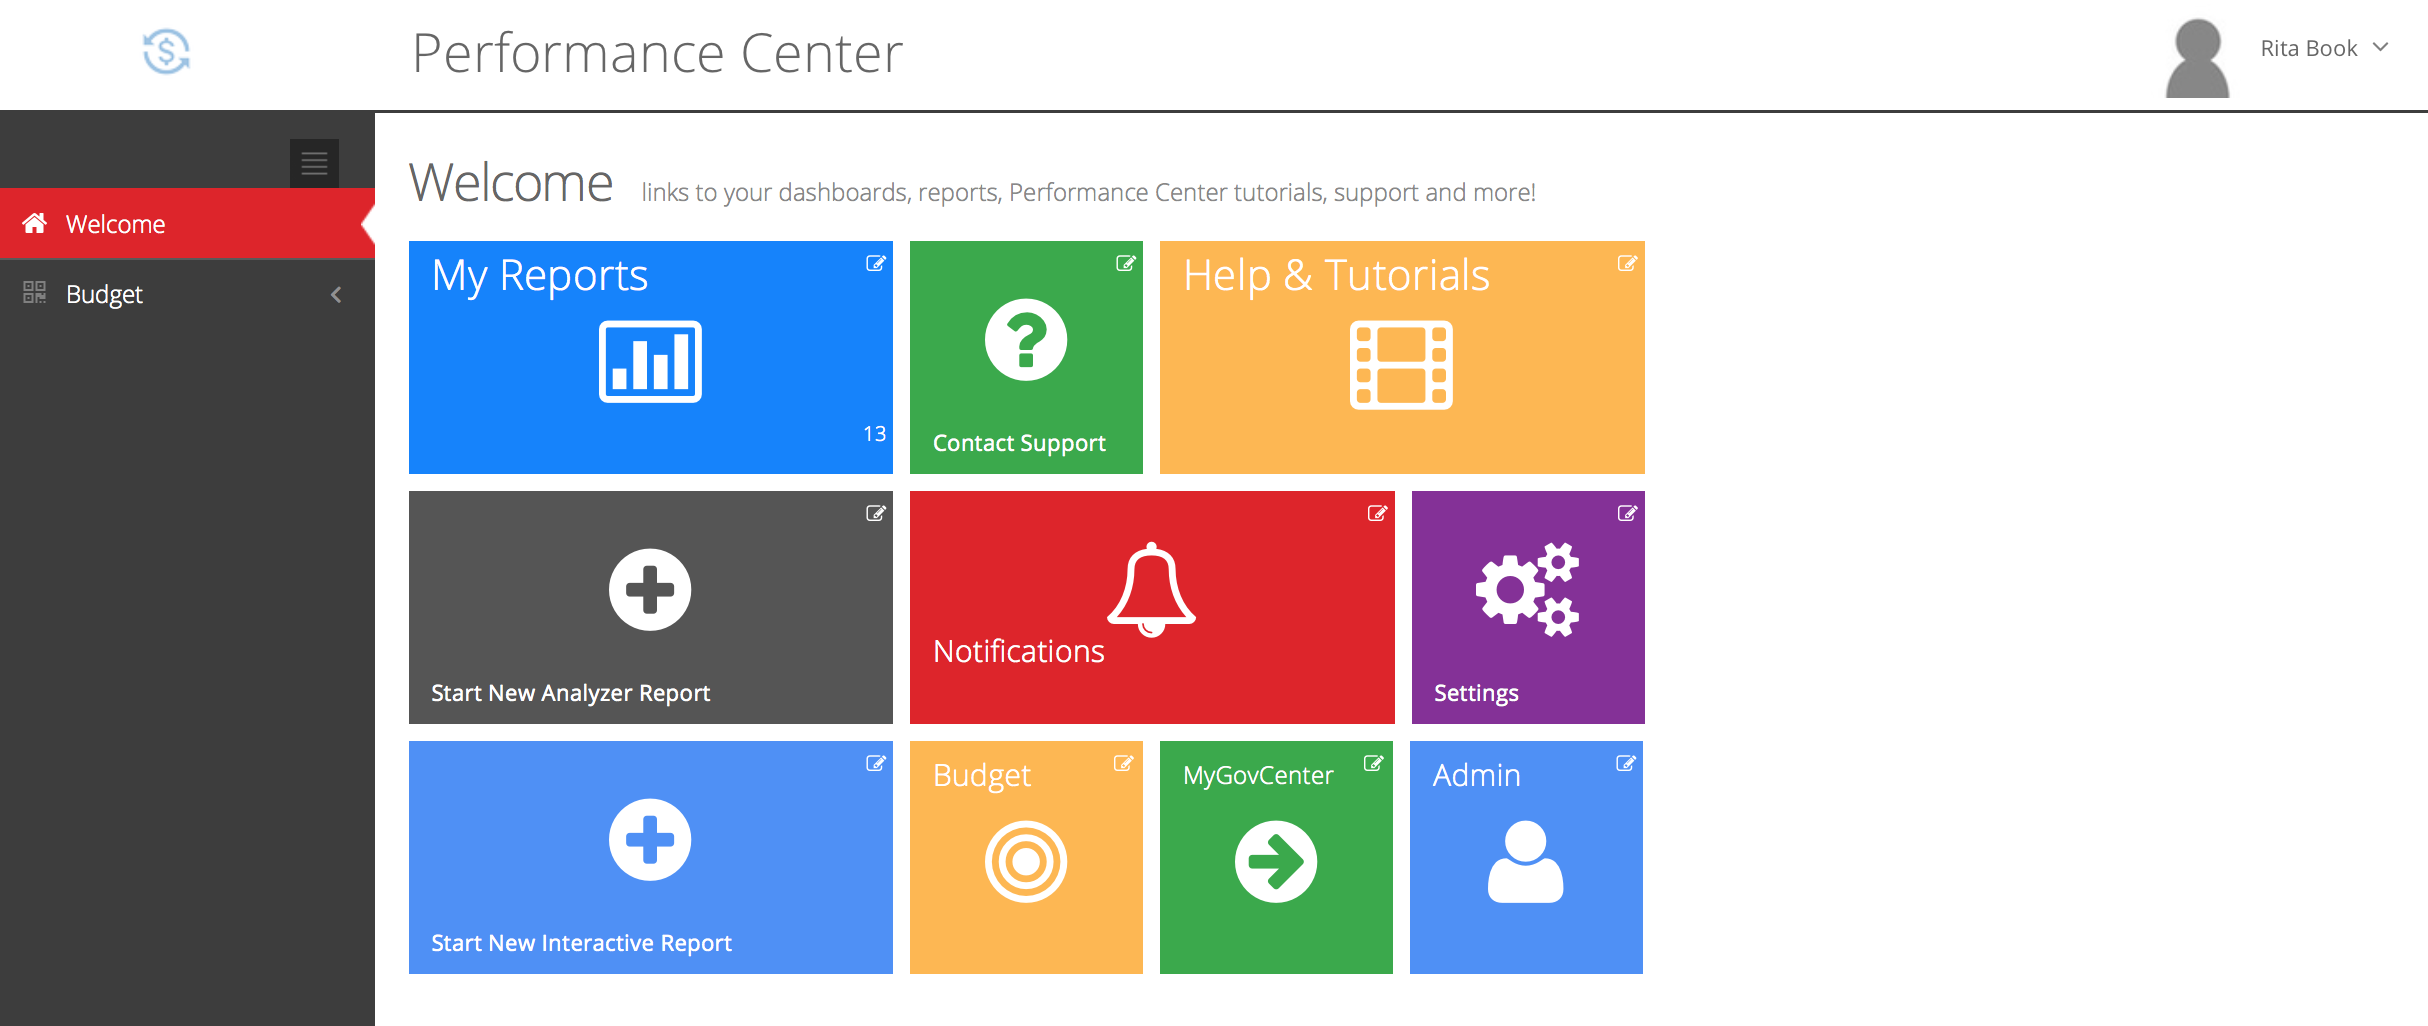Viewport: 2428px width, 1026px height.
Task: Open the Rita Book user dropdown
Action: point(2323,48)
